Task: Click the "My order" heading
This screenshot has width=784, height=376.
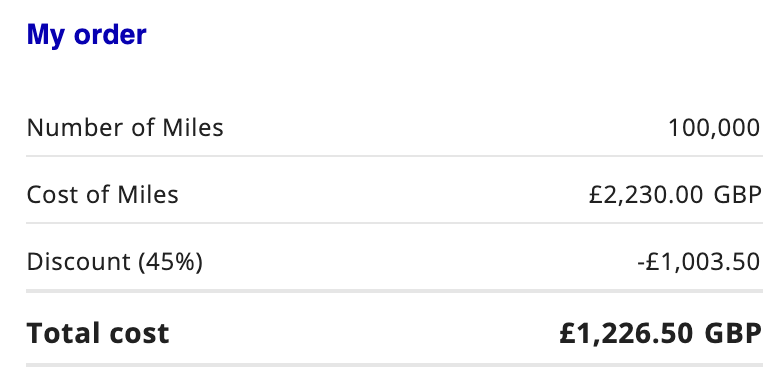Action: (x=86, y=35)
